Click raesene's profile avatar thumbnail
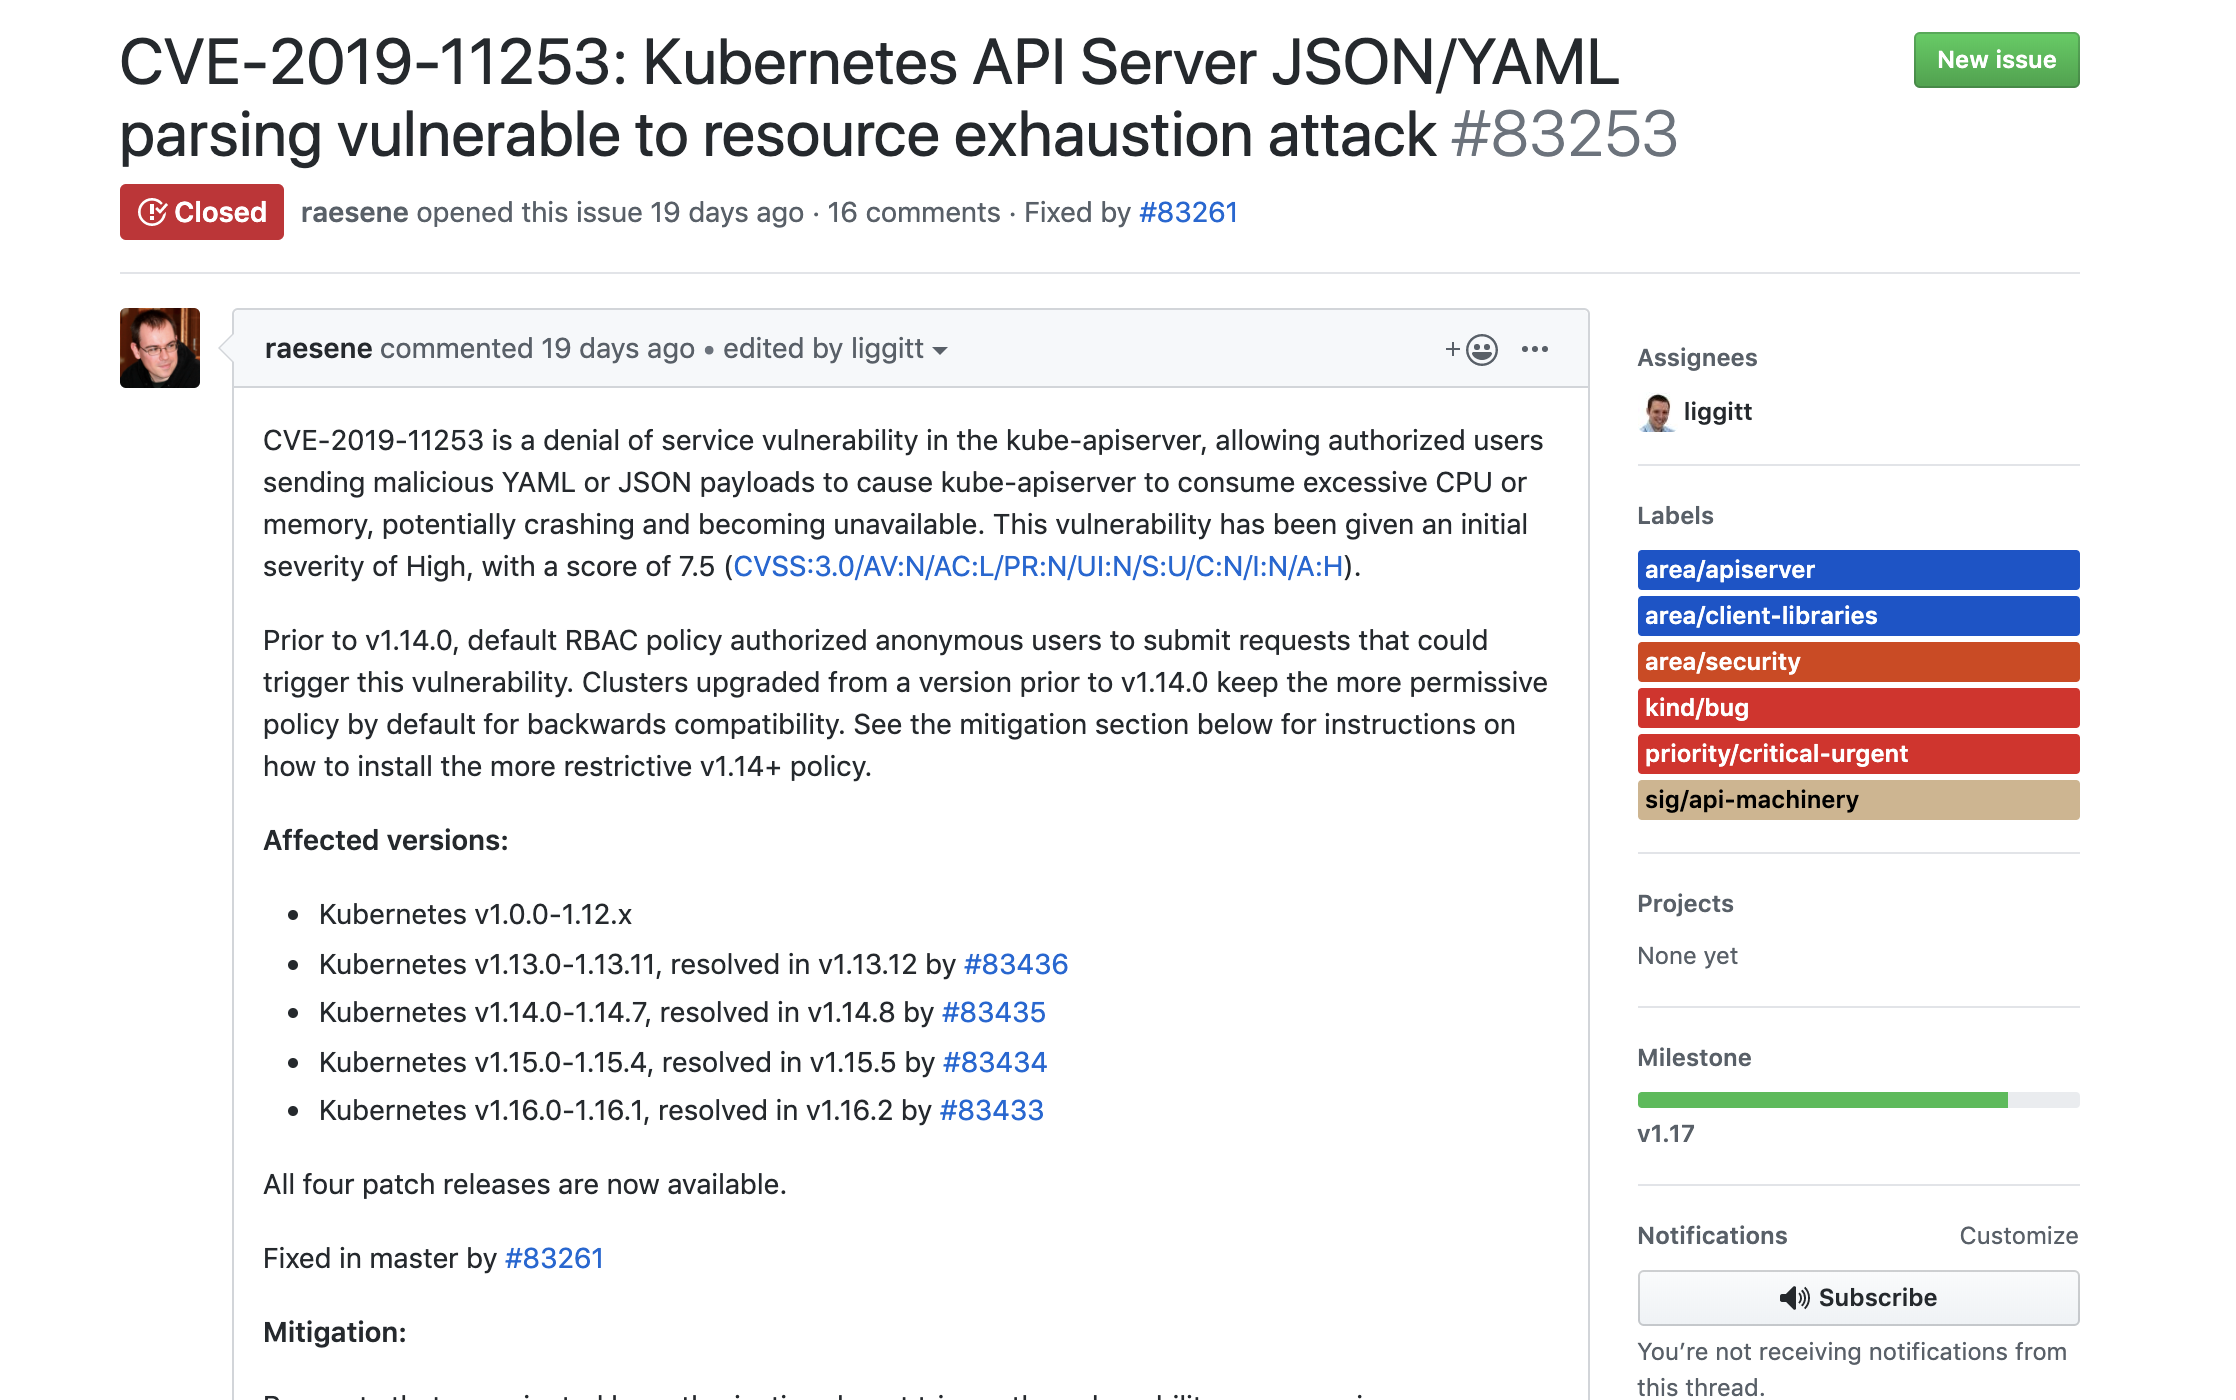The image size is (2236, 1400). click(160, 347)
